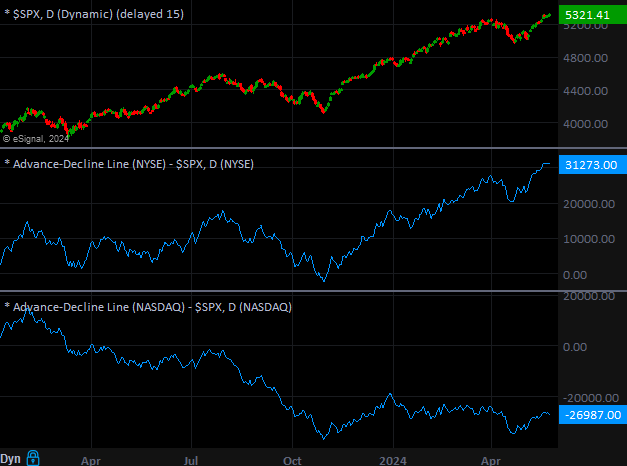Click the eSignal, 2024 copyright text
This screenshot has width=627, height=466.
click(x=36, y=139)
